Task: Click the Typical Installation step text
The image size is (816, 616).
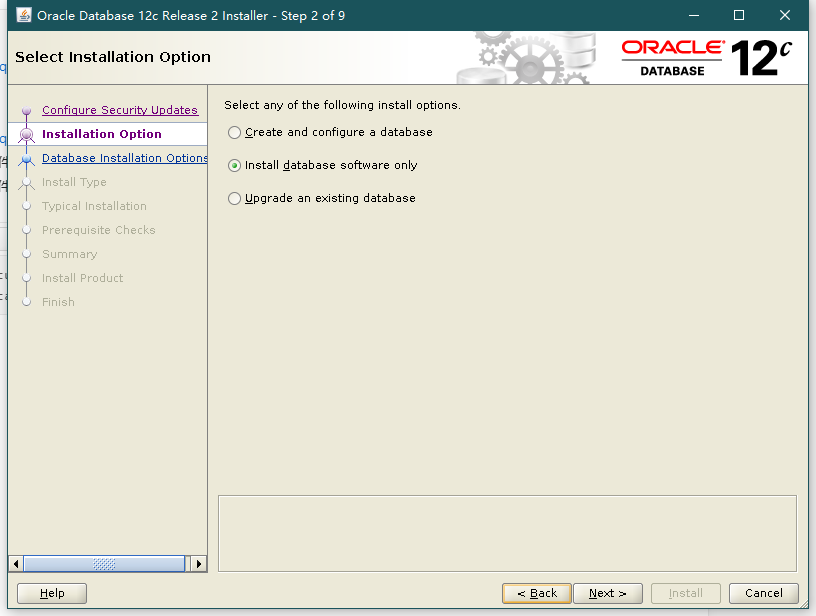Action: [94, 206]
